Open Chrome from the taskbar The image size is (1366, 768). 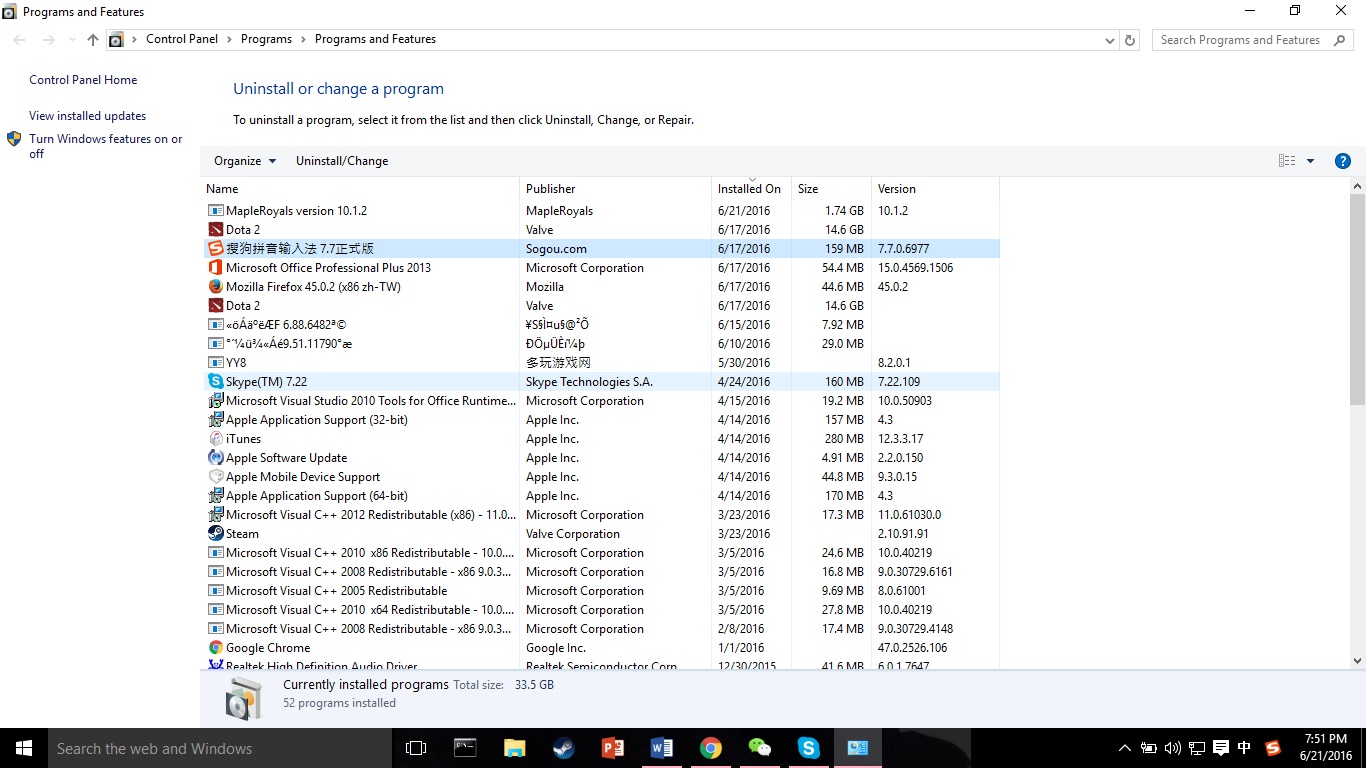pos(710,748)
